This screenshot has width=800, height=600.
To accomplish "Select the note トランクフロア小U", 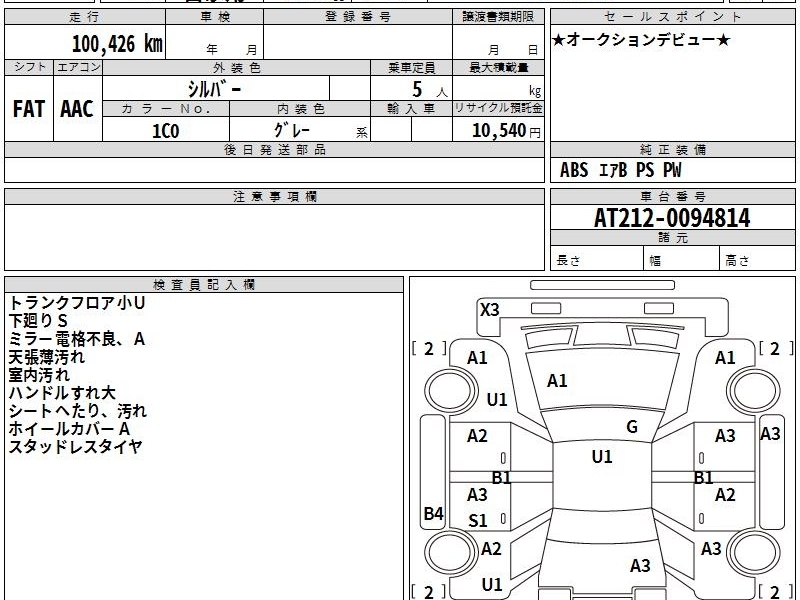I will coord(77,303).
